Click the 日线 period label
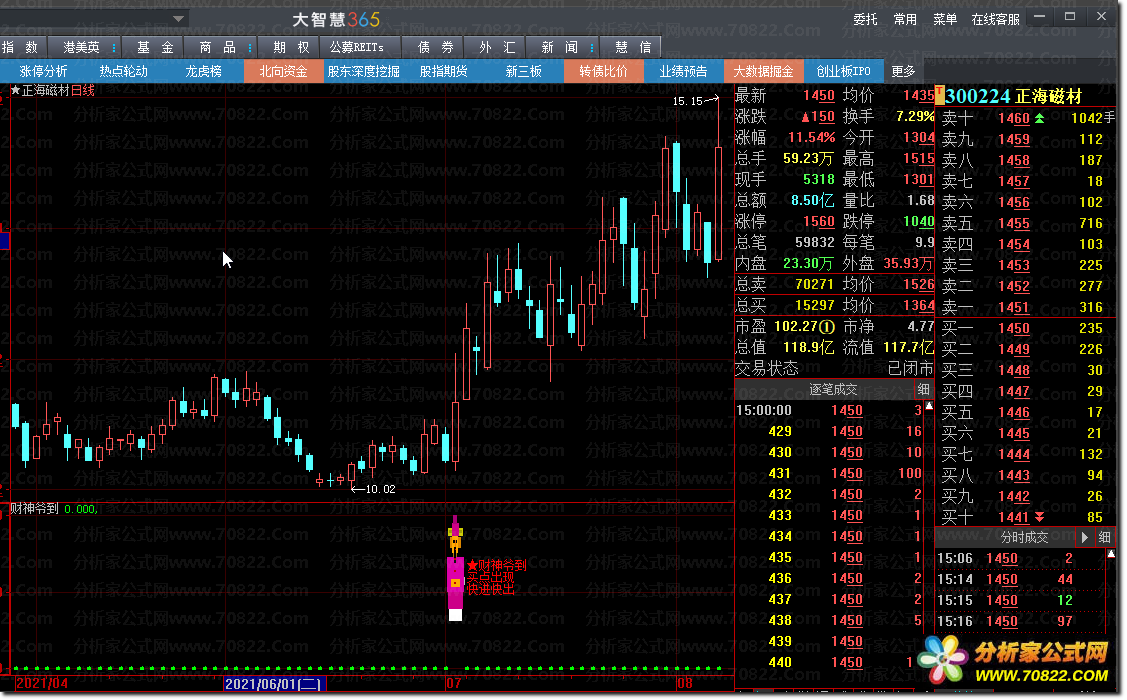This screenshot has height=700, width=1127. click(x=83, y=91)
